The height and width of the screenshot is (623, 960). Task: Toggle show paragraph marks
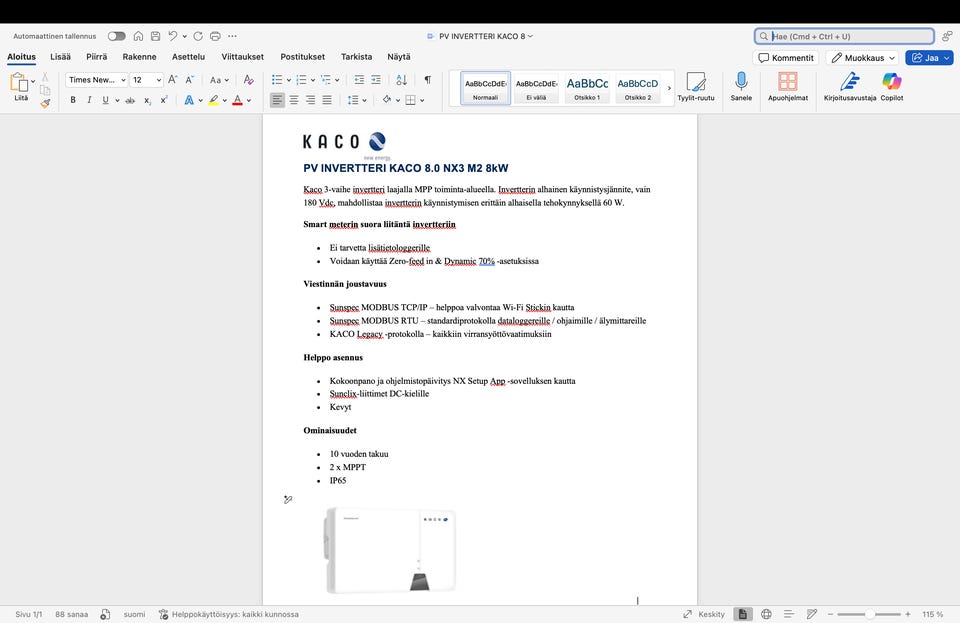pos(427,80)
